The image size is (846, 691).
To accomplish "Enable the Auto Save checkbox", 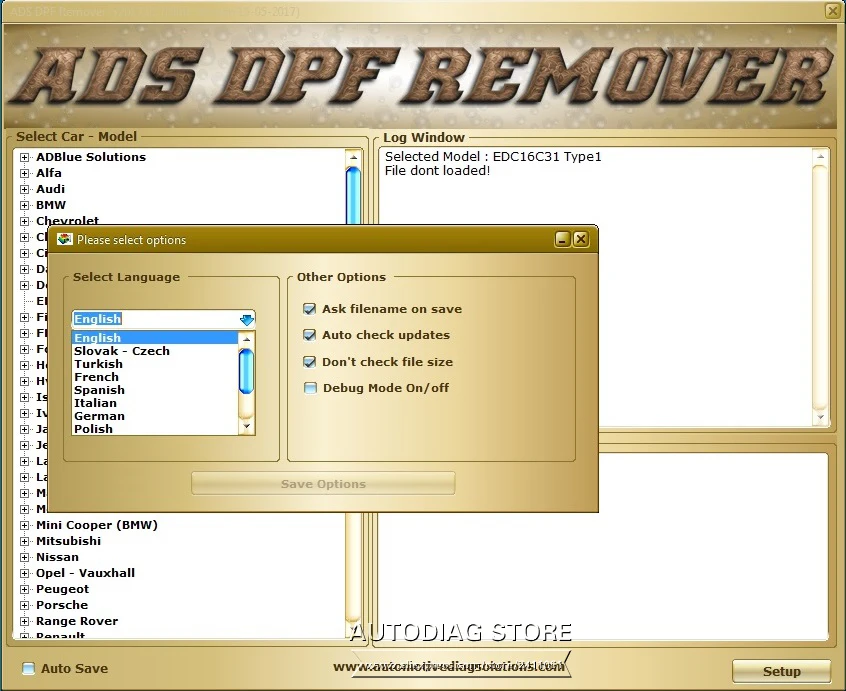I will coord(29,668).
